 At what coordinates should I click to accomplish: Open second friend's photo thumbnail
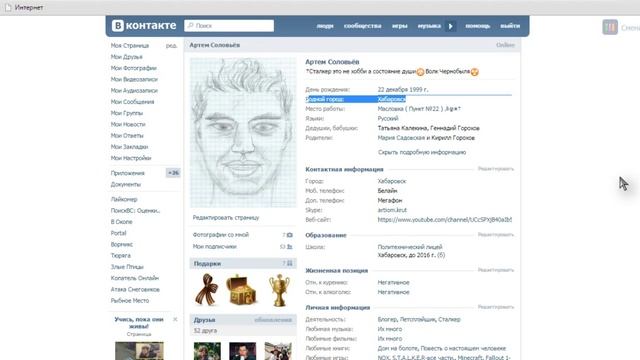pos(242,351)
